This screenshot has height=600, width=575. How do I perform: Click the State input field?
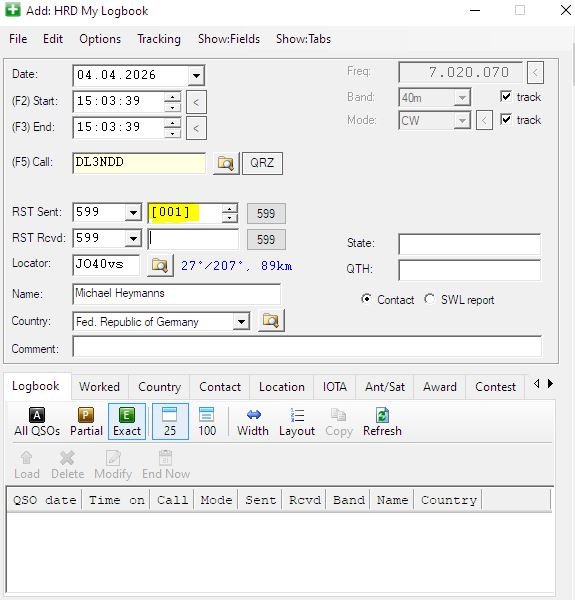[x=470, y=244]
